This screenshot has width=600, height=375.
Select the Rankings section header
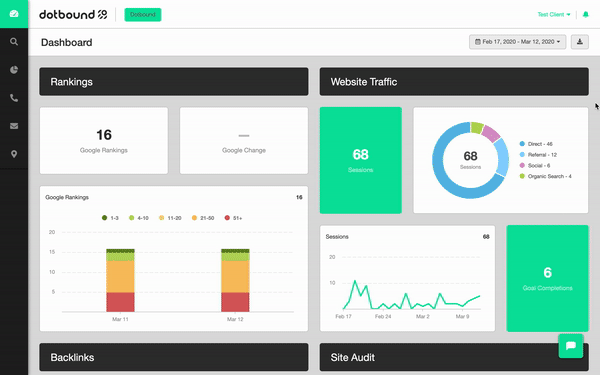[174, 82]
